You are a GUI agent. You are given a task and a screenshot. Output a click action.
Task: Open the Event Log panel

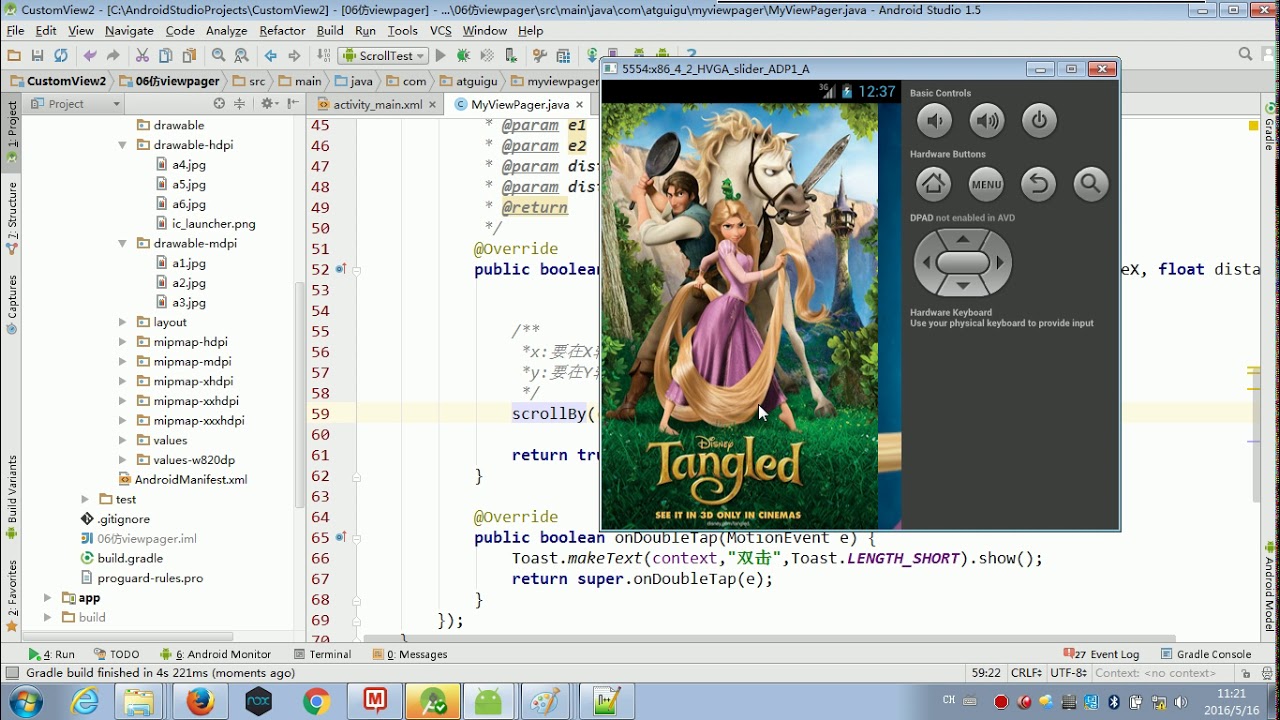[1113, 654]
